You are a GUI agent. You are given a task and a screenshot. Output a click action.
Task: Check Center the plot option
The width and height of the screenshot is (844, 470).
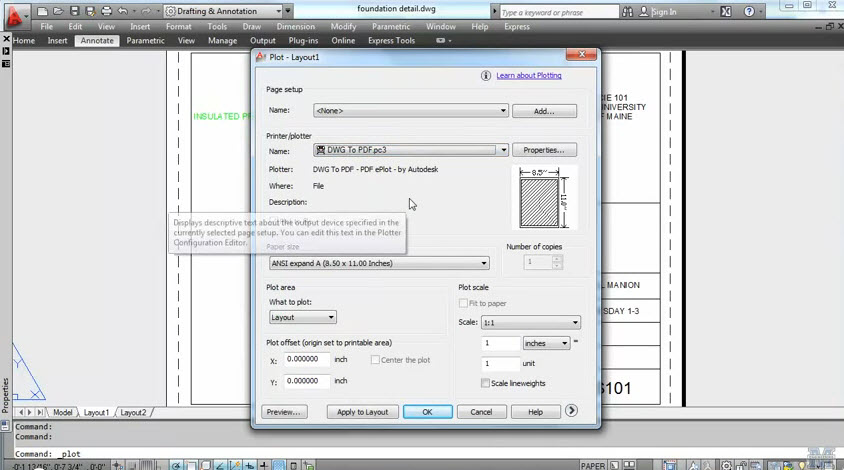(375, 360)
